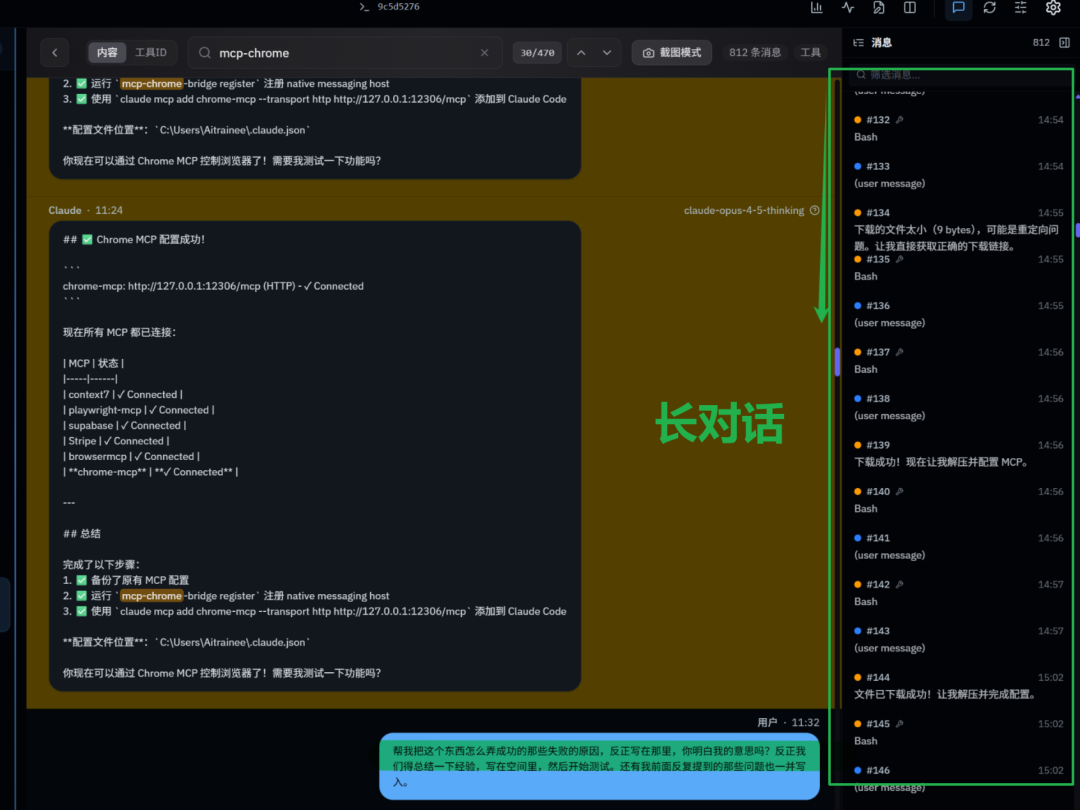The image size is (1080, 810).
Task: Collapse the 消息 sidebar panel
Action: (x=1064, y=43)
